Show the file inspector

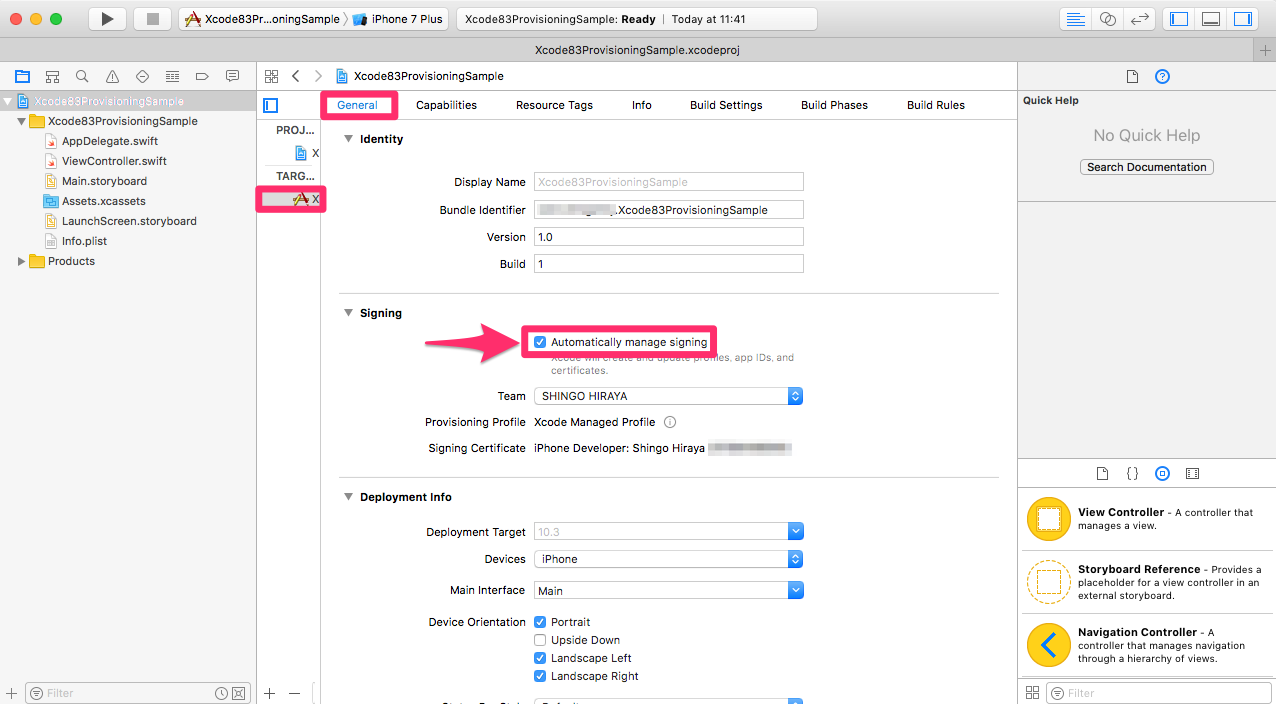click(1132, 77)
